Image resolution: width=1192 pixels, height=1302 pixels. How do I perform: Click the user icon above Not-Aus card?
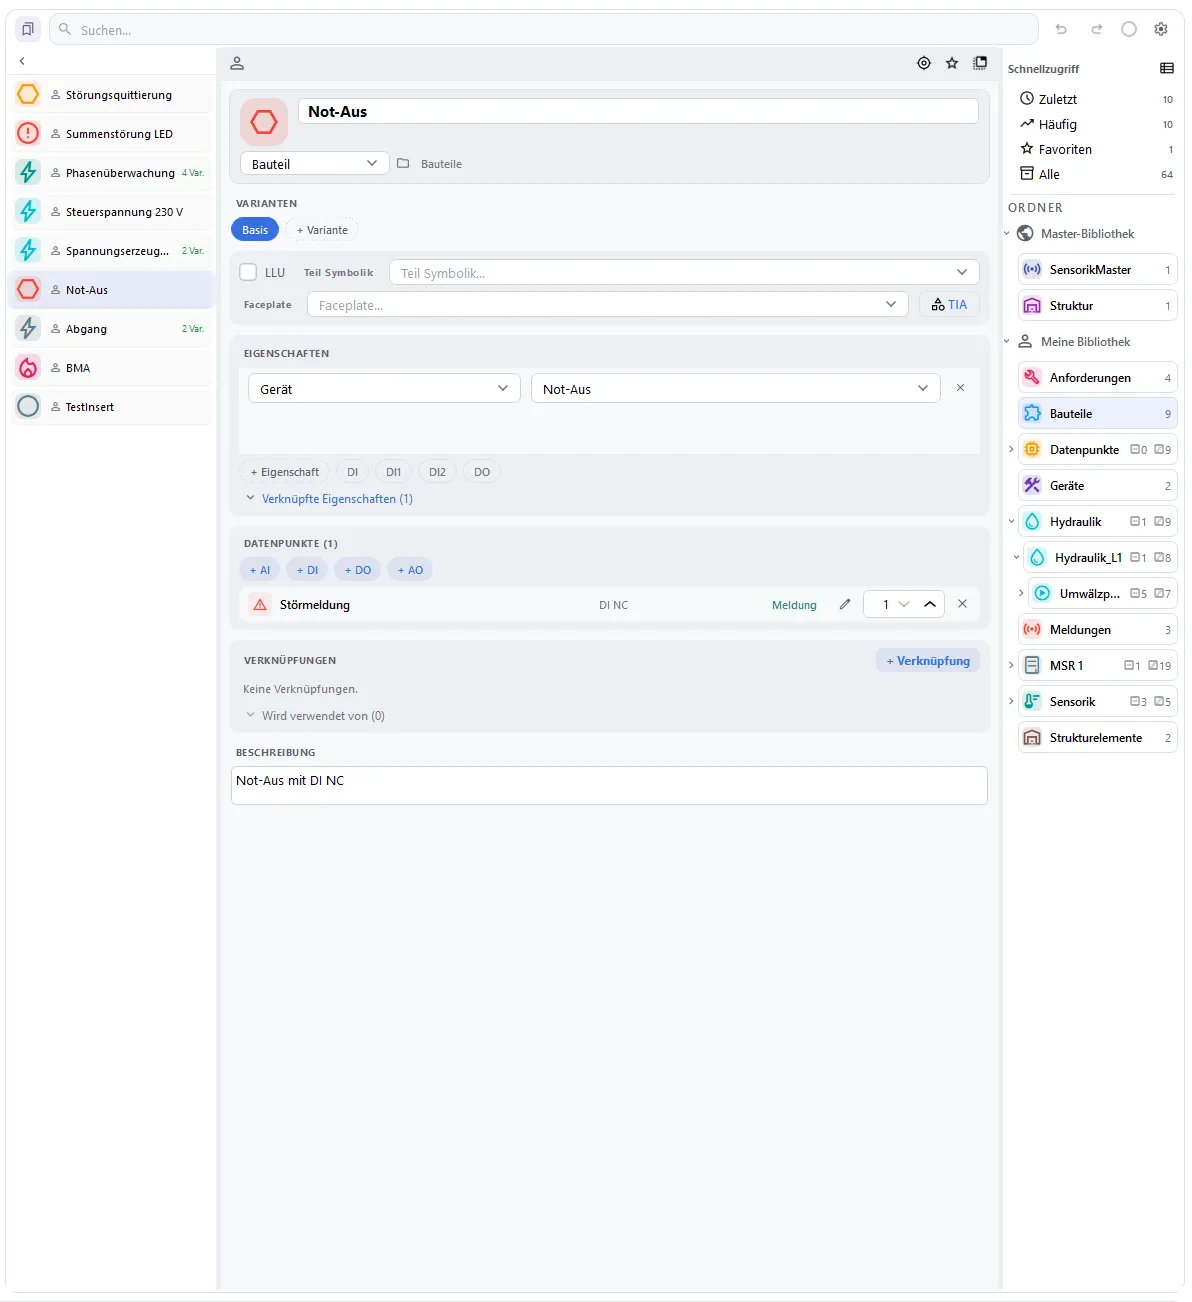(x=237, y=63)
